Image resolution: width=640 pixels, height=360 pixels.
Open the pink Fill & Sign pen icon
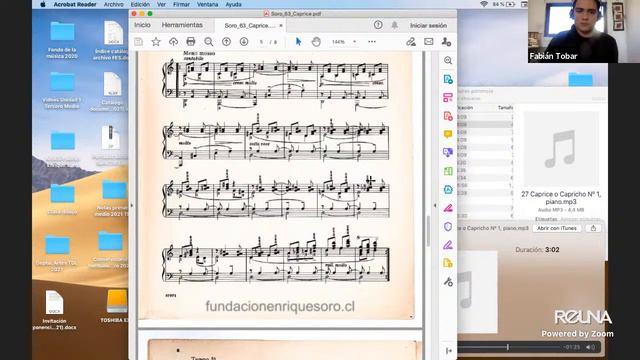point(448,208)
